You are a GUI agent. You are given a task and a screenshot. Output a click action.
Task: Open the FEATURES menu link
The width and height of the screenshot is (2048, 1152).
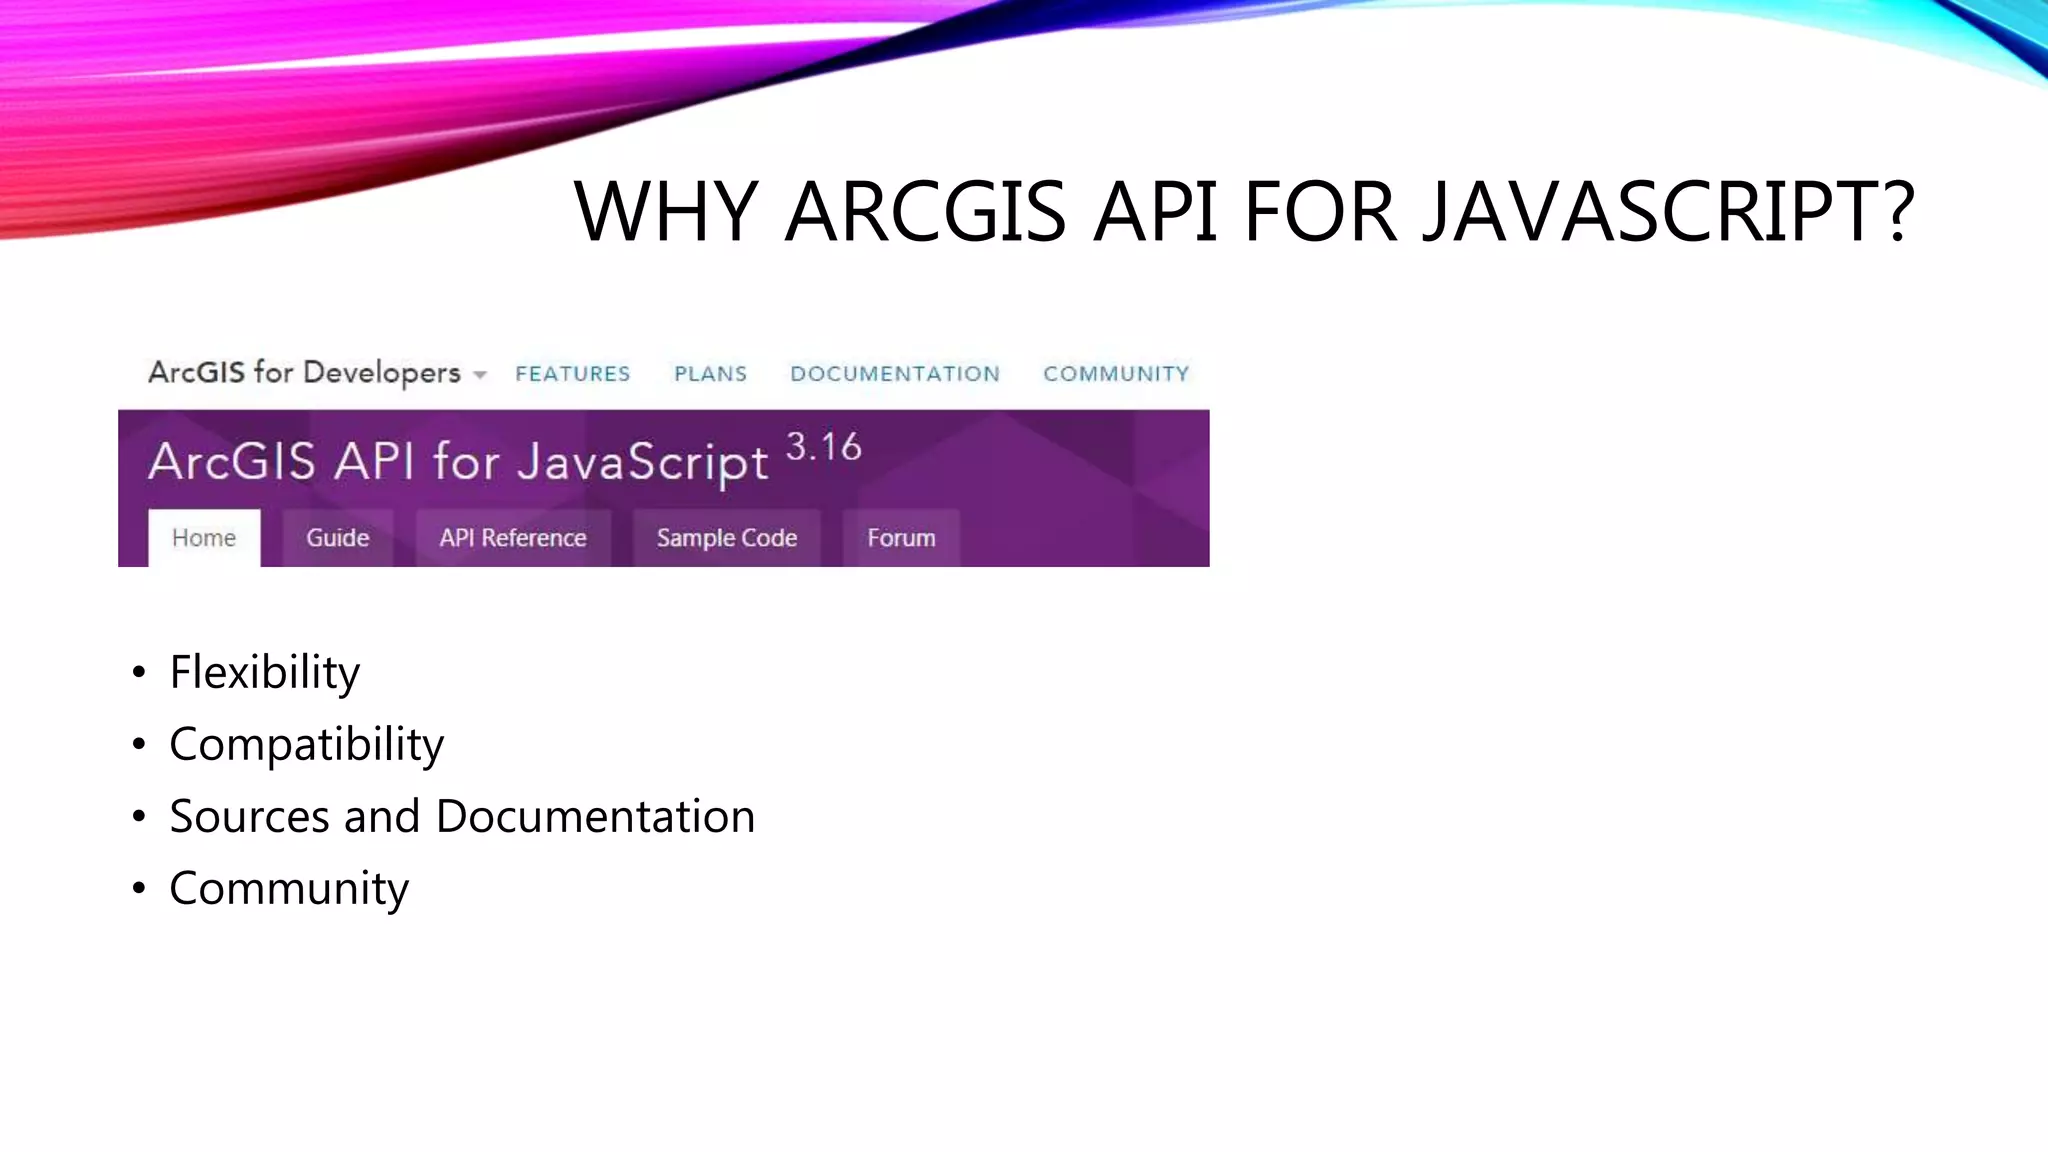click(x=573, y=374)
